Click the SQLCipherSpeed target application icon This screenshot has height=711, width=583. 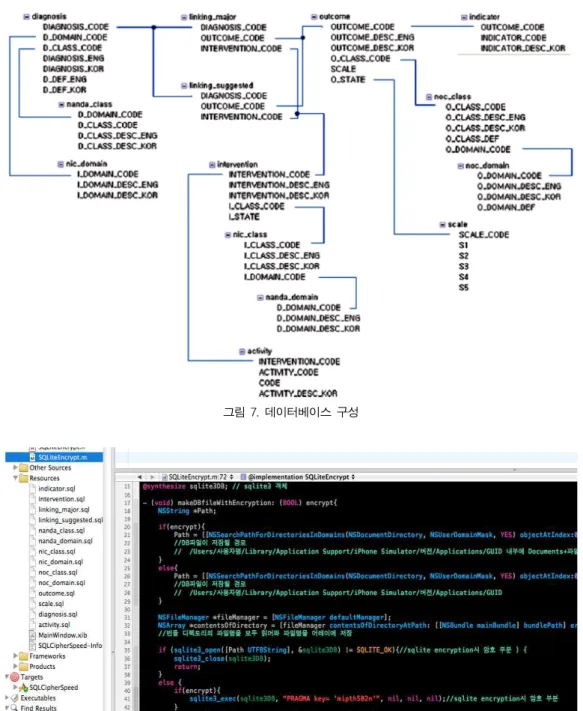tap(24, 688)
